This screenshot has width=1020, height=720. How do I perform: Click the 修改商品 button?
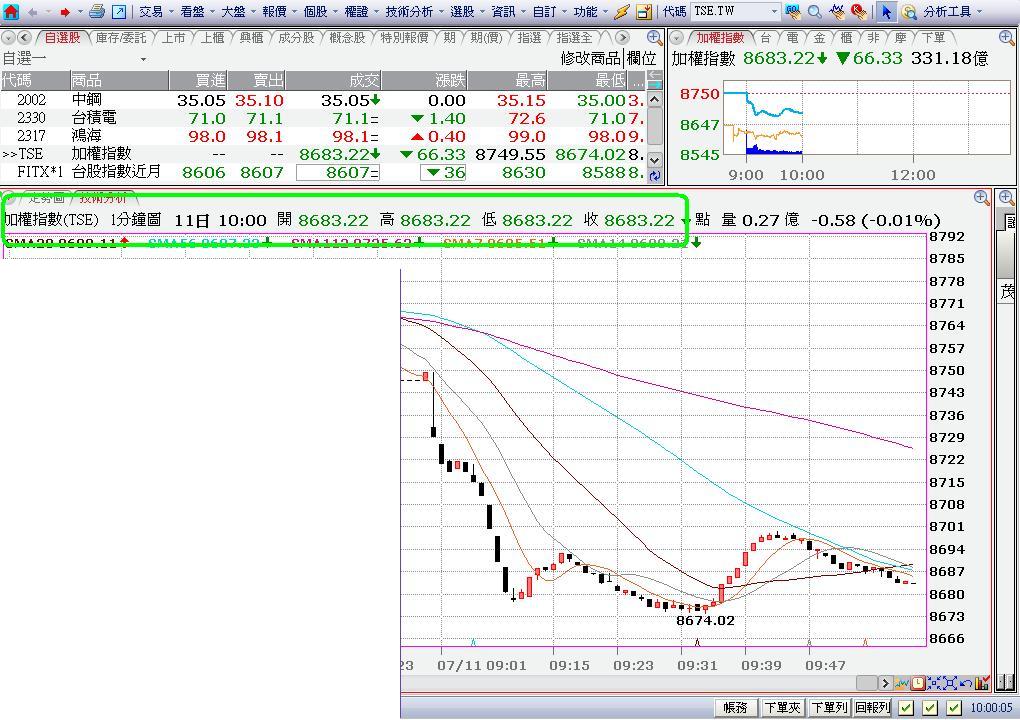point(590,59)
